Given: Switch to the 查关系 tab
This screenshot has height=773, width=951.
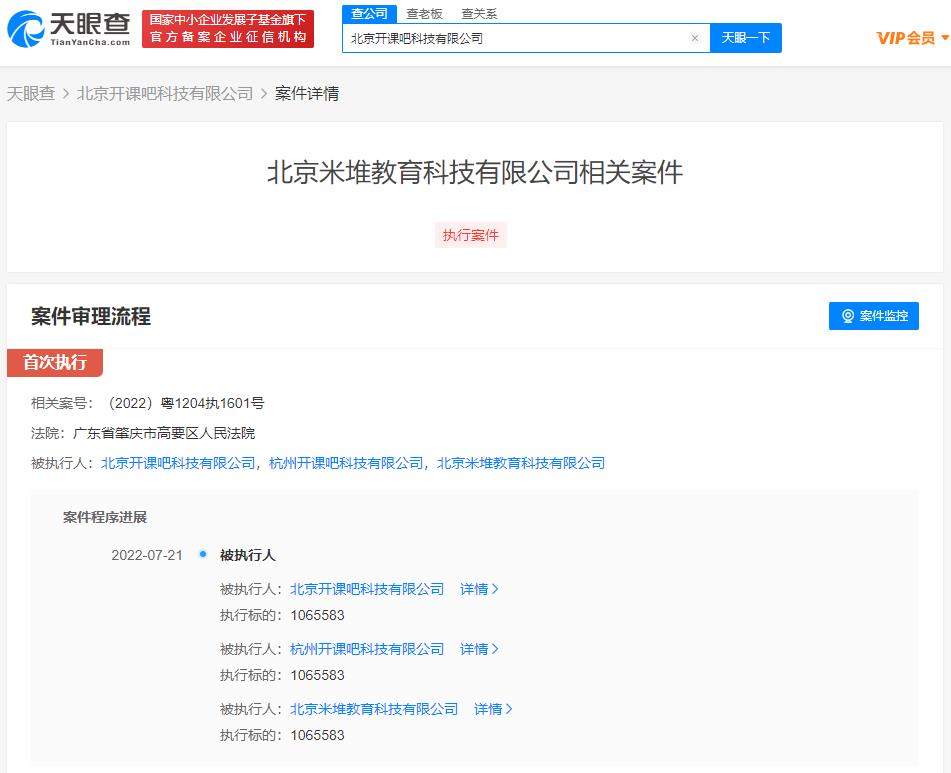Looking at the screenshot, I should [479, 14].
